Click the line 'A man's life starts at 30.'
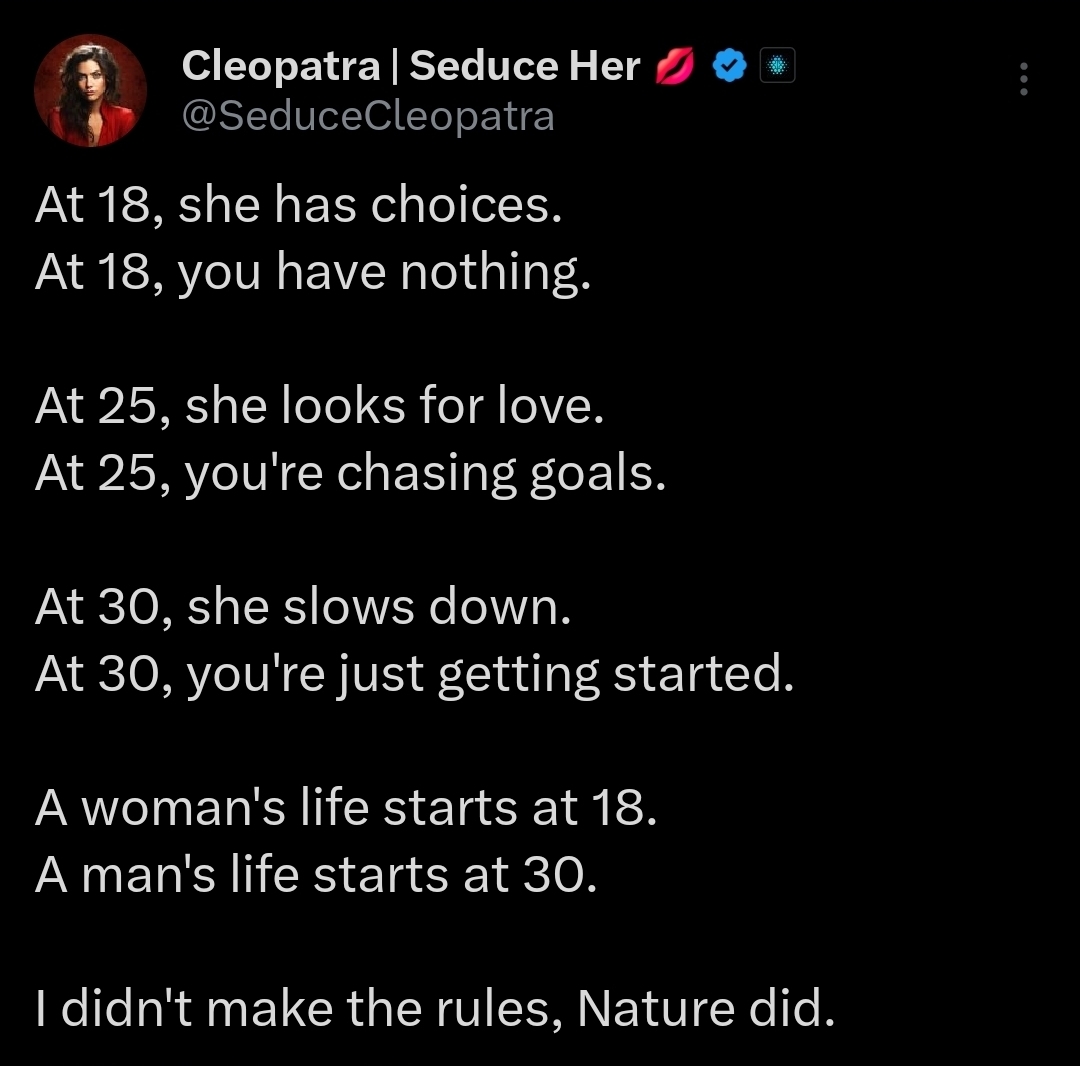Screen dimensions: 1080x1066 [x=316, y=875]
